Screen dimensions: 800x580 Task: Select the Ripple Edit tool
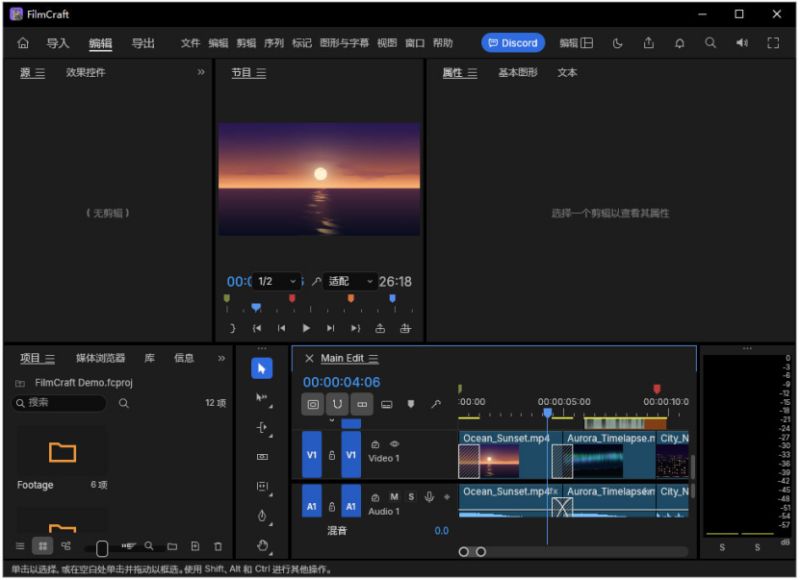pyautogui.click(x=262, y=427)
